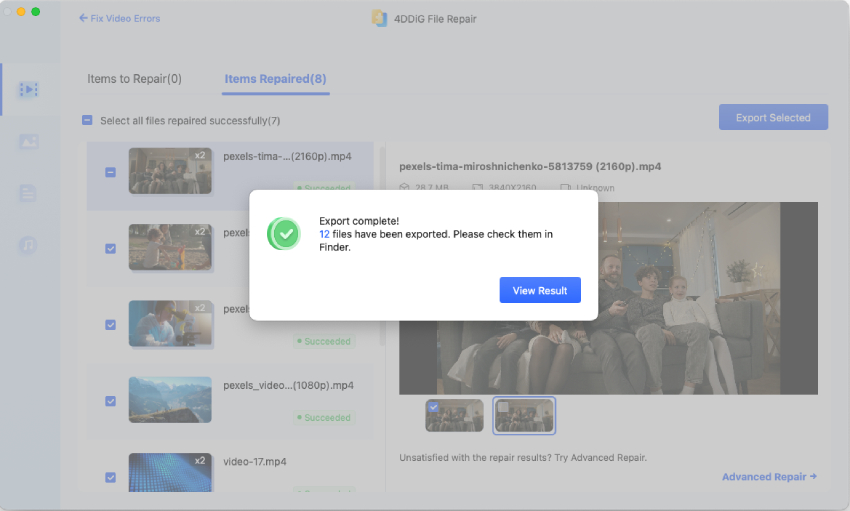Open Advanced Repair link
The image size is (850, 511).
(769, 477)
